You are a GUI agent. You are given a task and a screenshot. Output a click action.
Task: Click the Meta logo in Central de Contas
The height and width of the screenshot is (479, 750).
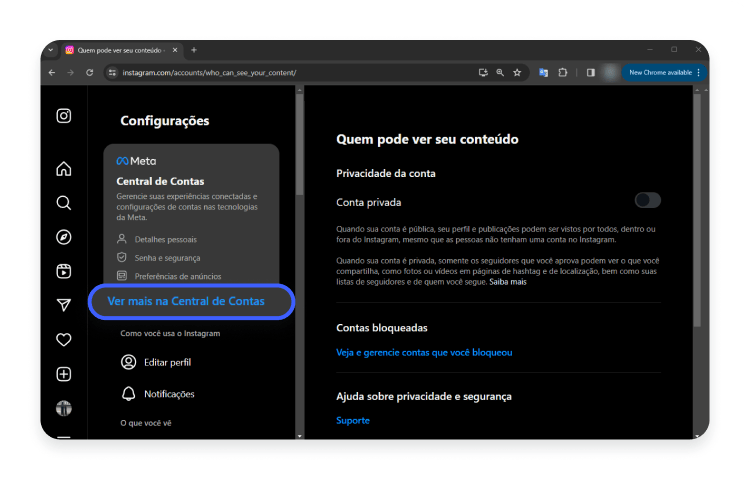coord(136,161)
